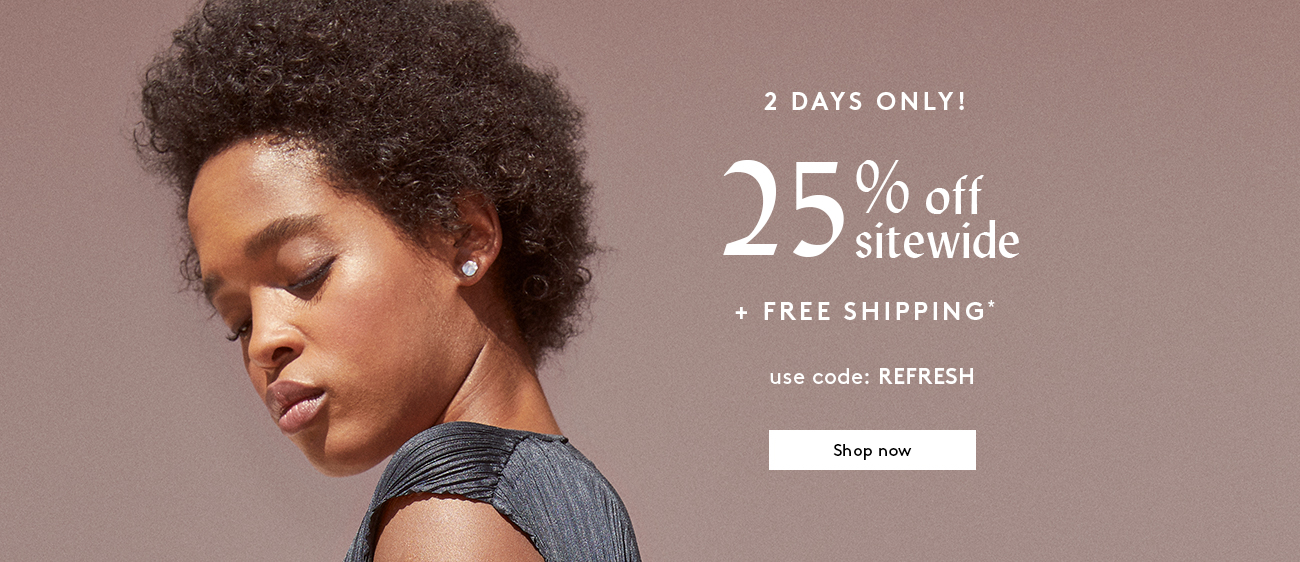Click the asterisk after FREE SHIPPING
Image resolution: width=1300 pixels, height=562 pixels.
pos(991,304)
